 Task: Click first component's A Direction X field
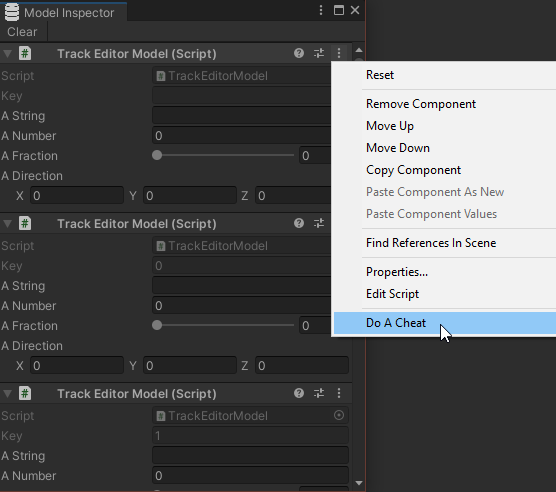click(x=77, y=195)
